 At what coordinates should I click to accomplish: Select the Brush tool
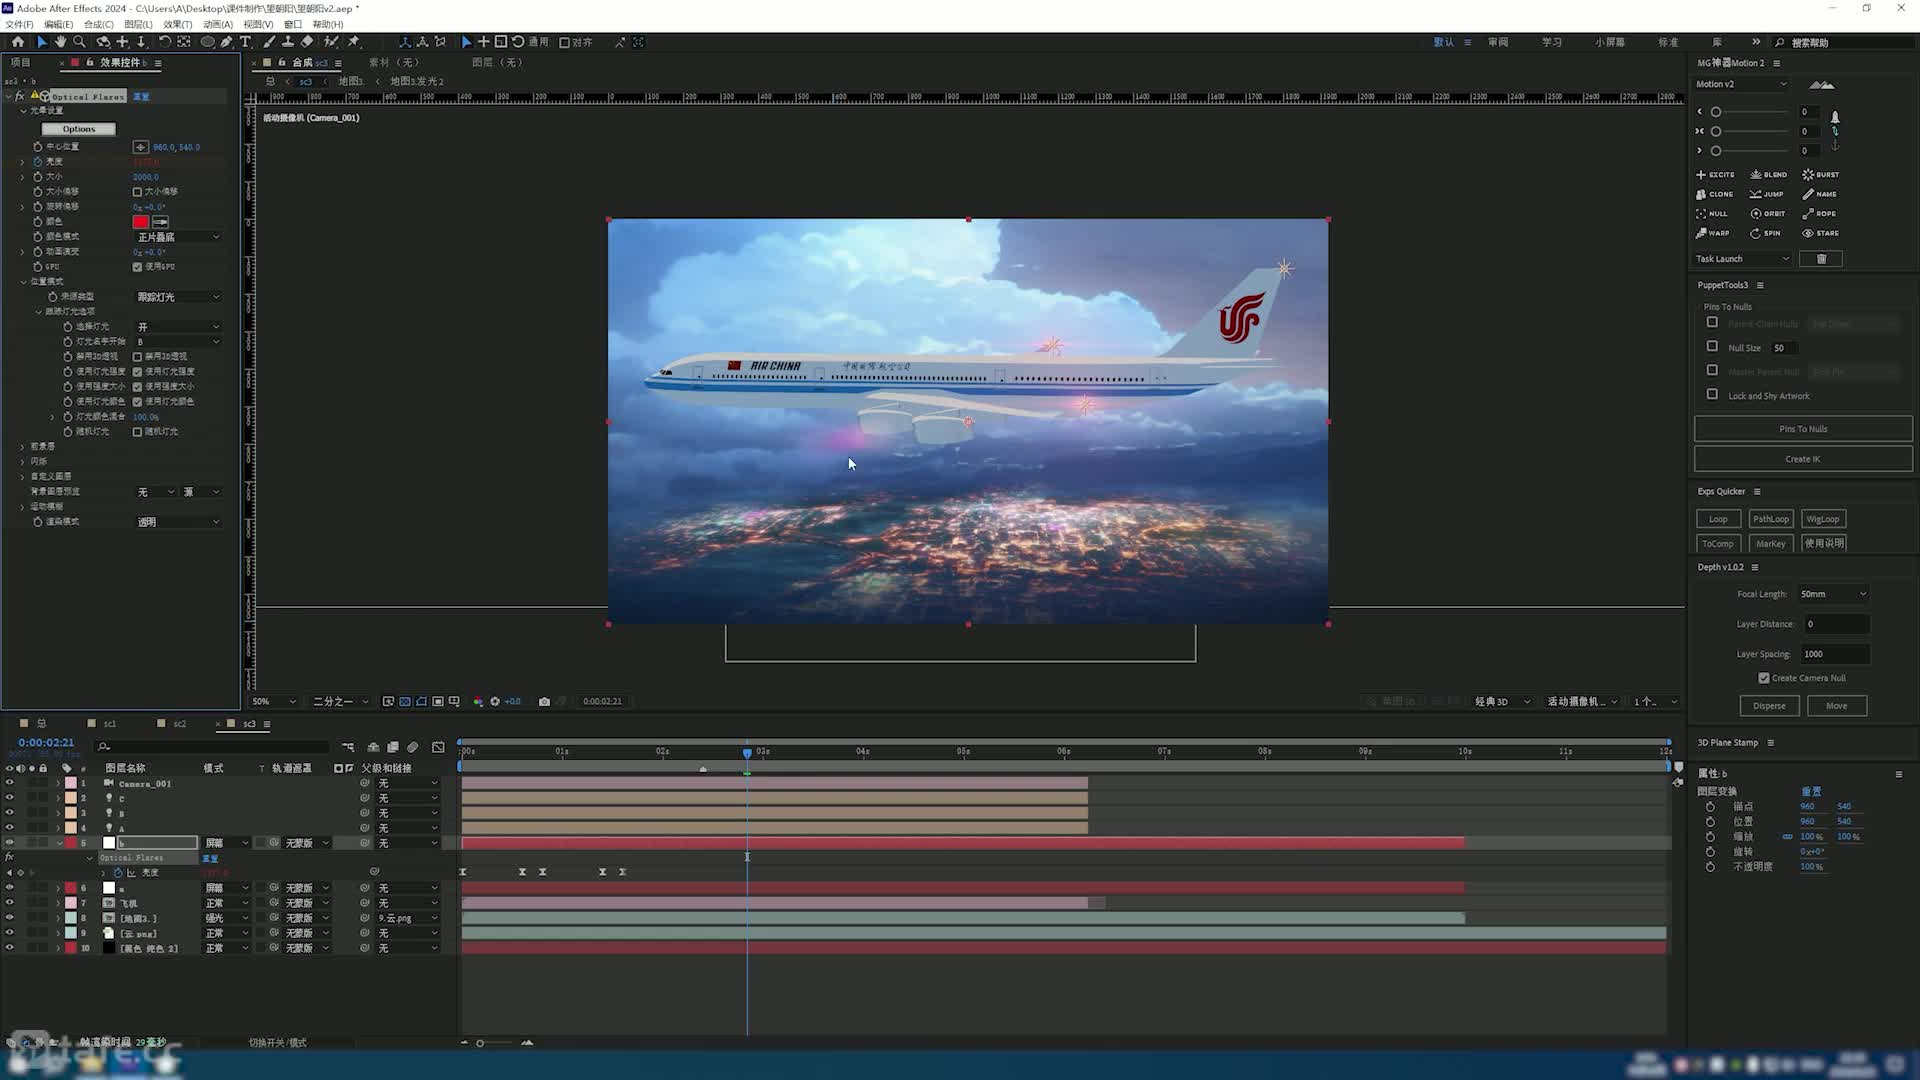[x=269, y=42]
